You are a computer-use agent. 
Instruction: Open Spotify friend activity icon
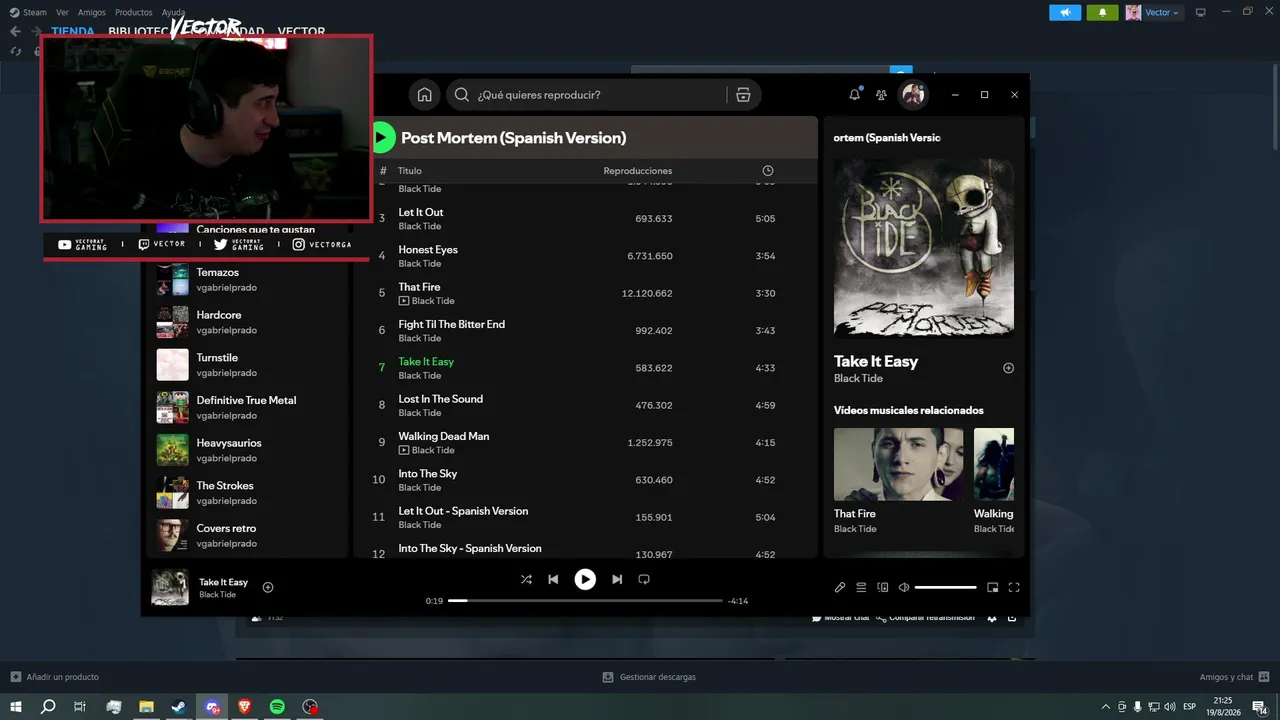coord(881,95)
